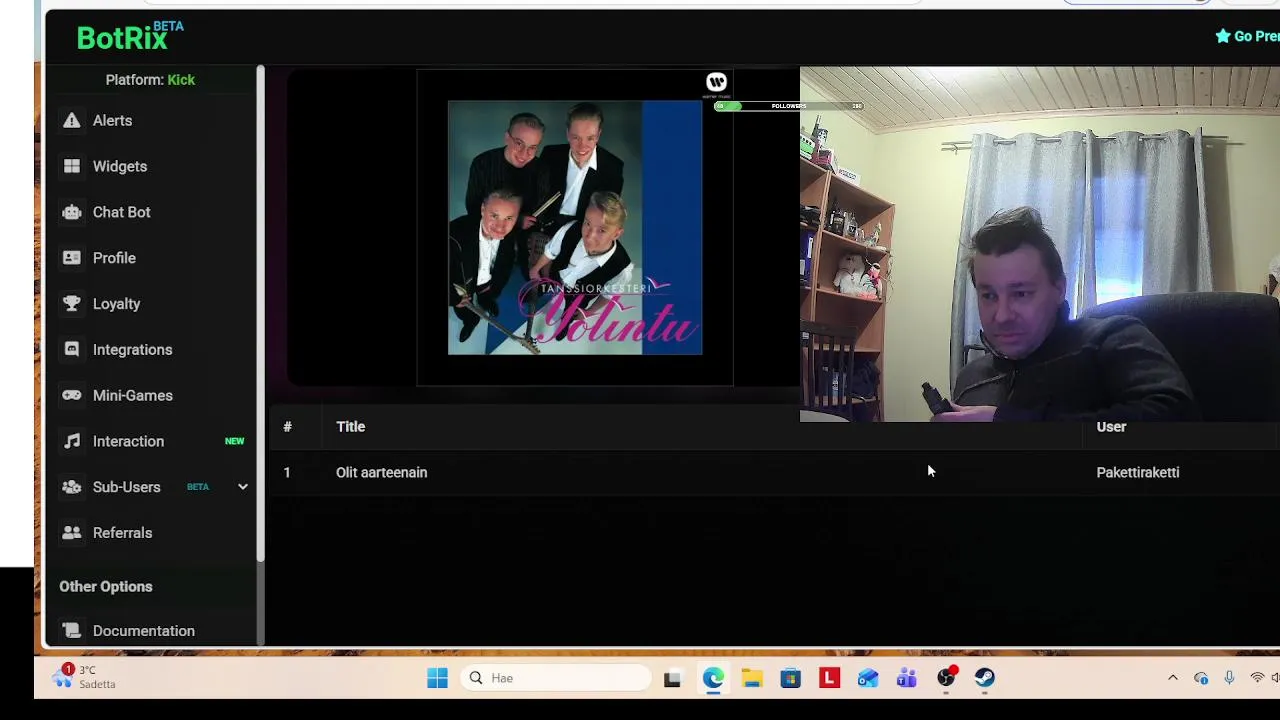
Task: Click the Kick platform label
Action: point(181,80)
